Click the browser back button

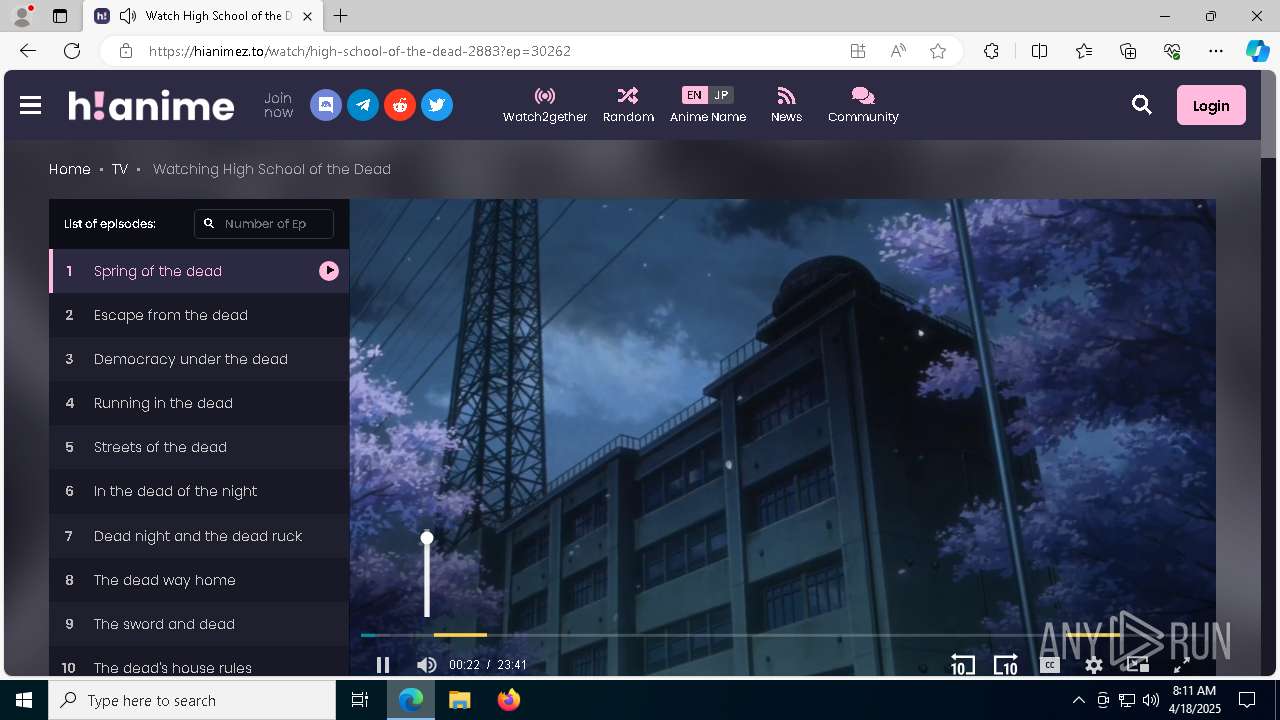coord(28,51)
